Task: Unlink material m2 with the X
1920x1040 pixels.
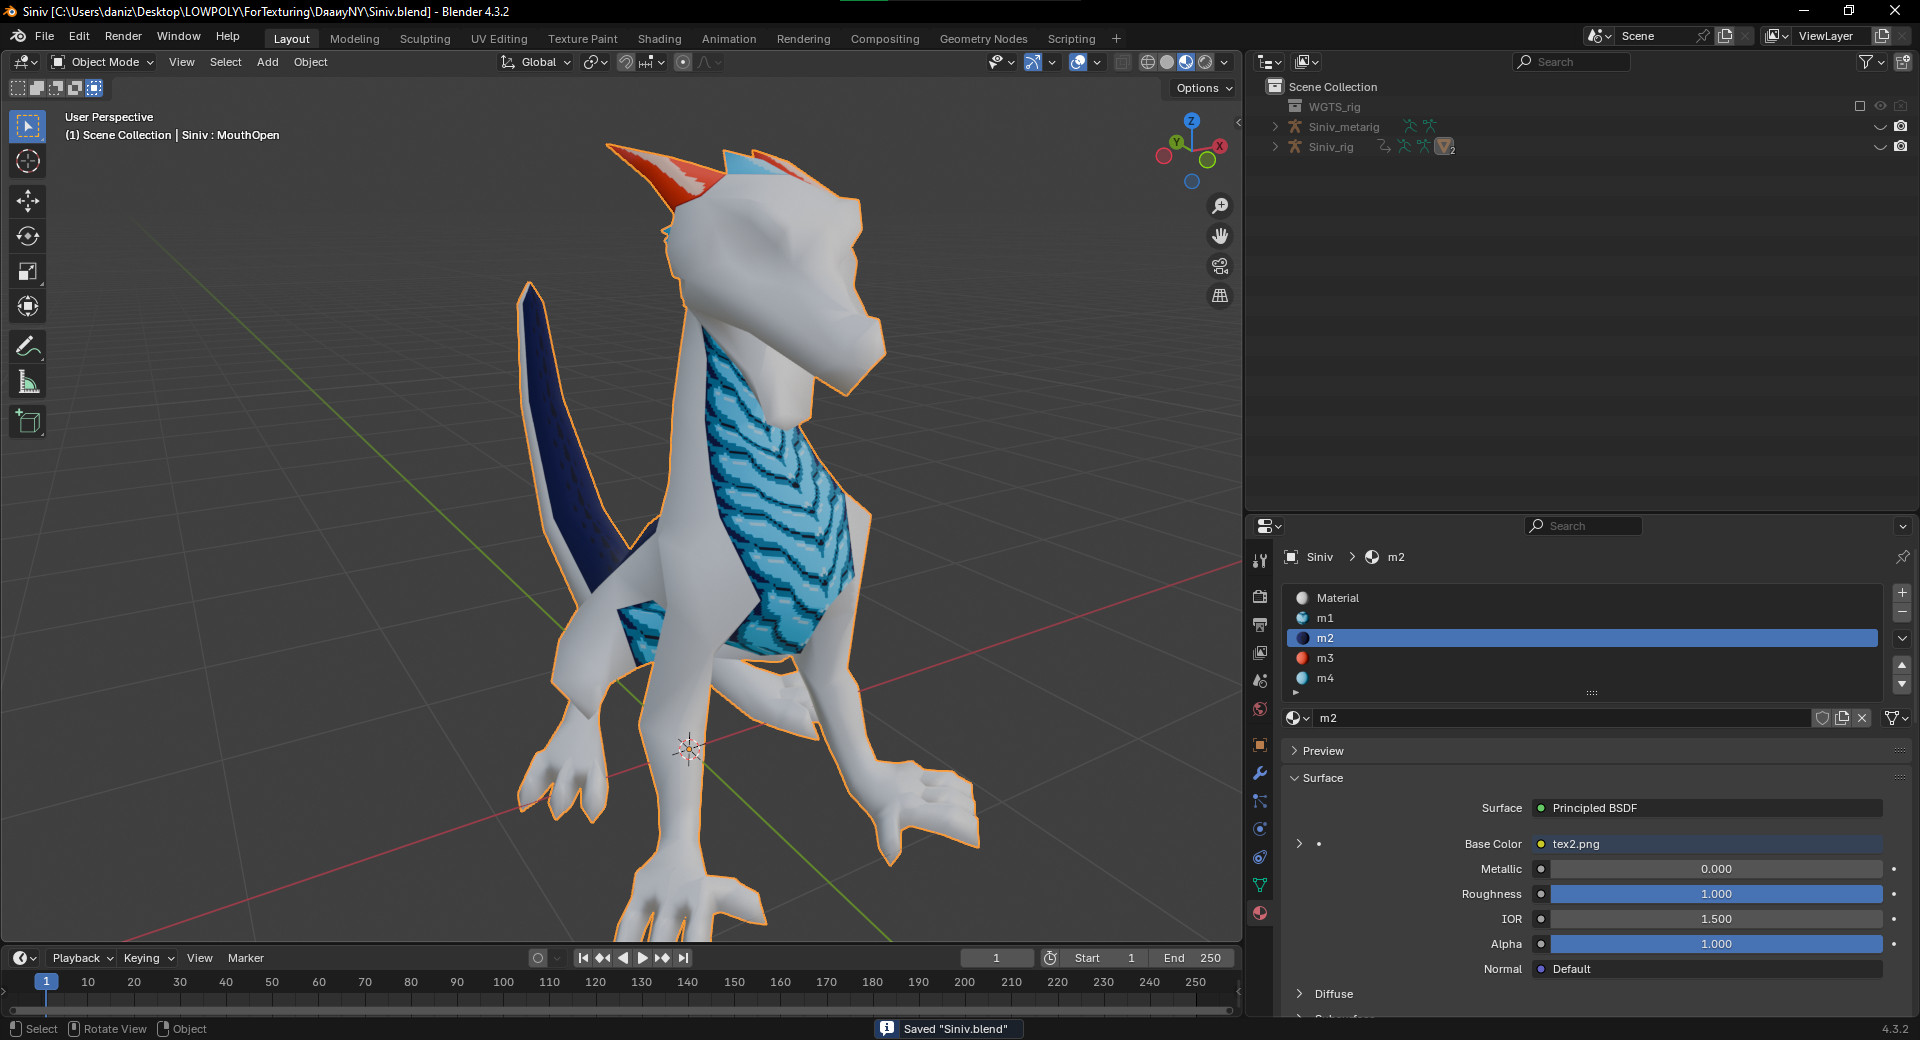Action: 1862,718
